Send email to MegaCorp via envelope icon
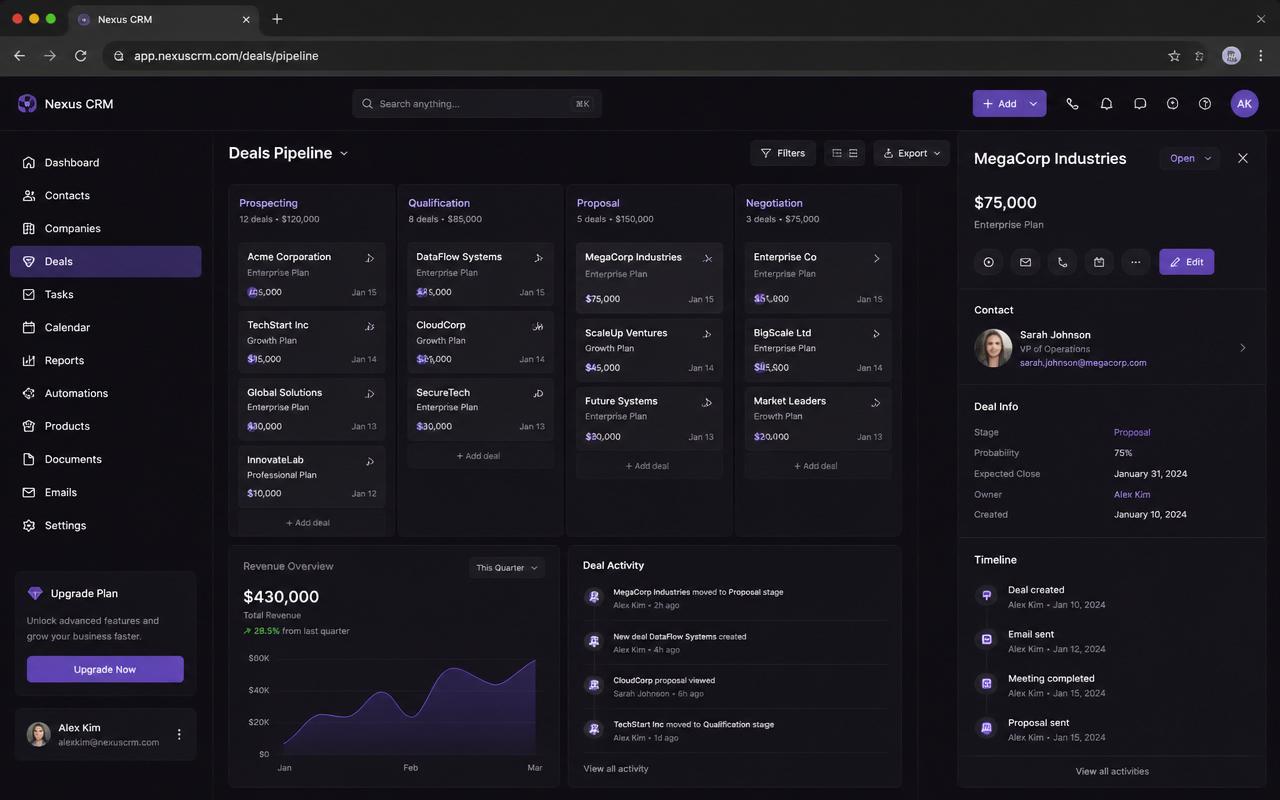The width and height of the screenshot is (1280, 800). 1025,262
